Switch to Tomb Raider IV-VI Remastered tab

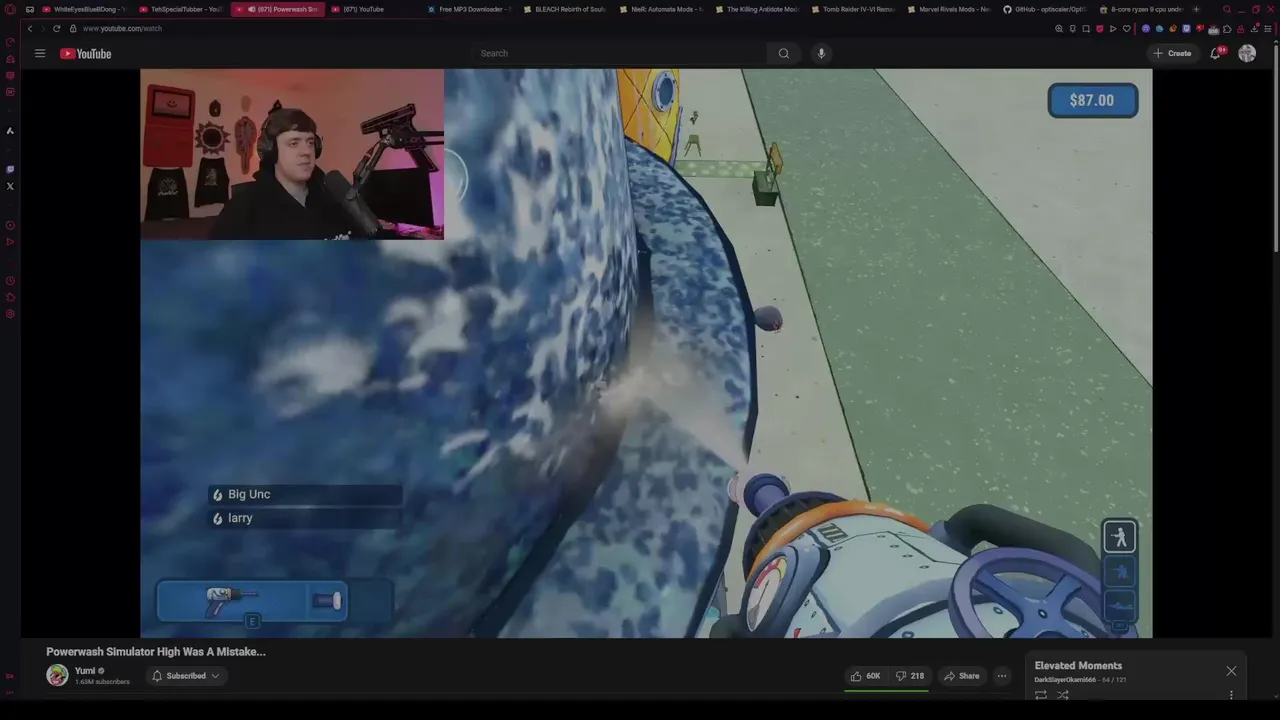tap(852, 9)
